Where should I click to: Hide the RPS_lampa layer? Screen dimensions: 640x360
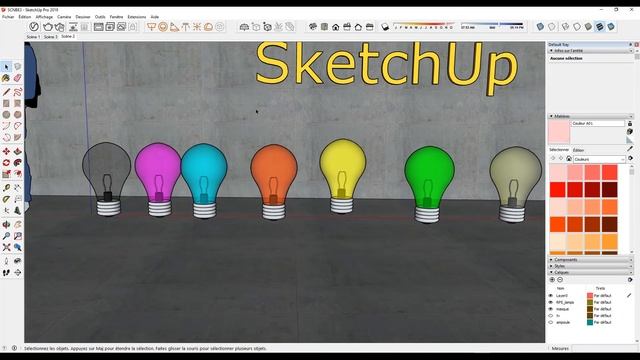pyautogui.click(x=551, y=302)
